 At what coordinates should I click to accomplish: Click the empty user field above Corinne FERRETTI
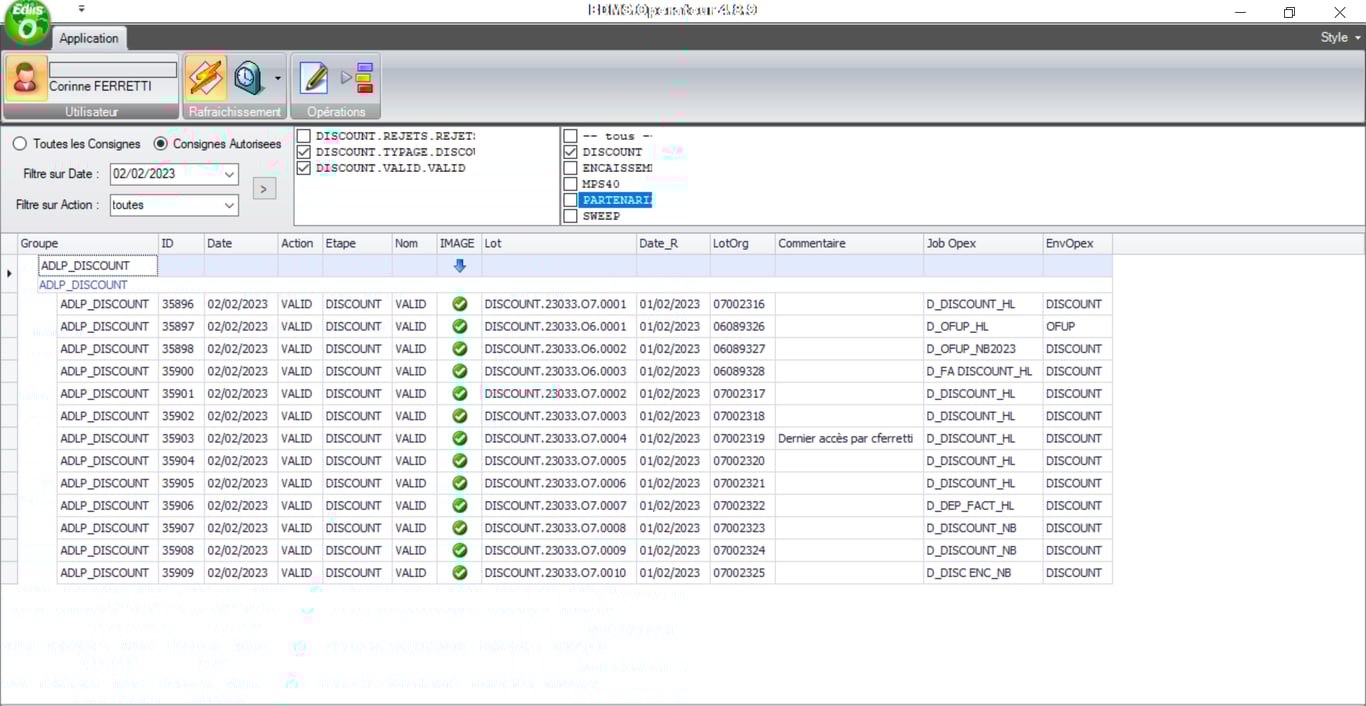coord(113,70)
